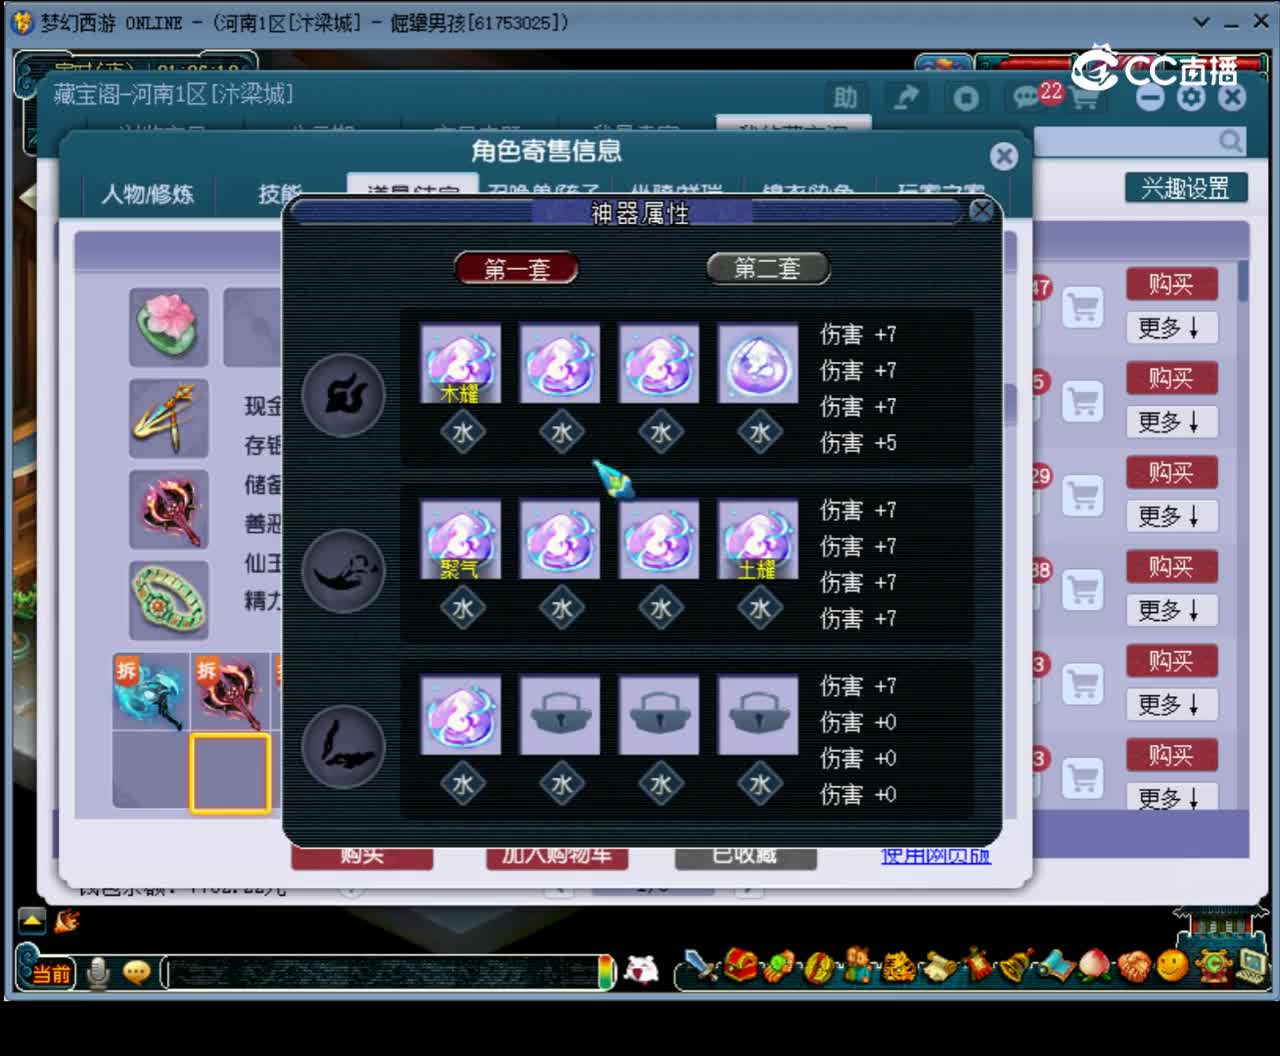Screen dimensions: 1280x1056
Task: Click the 加入购物车 button
Action: (557, 856)
